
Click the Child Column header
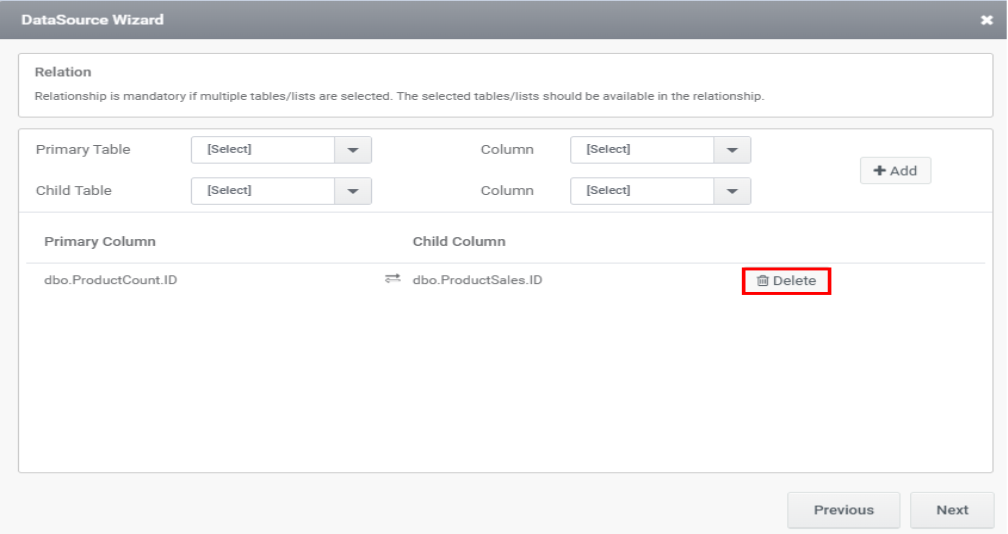click(x=459, y=242)
